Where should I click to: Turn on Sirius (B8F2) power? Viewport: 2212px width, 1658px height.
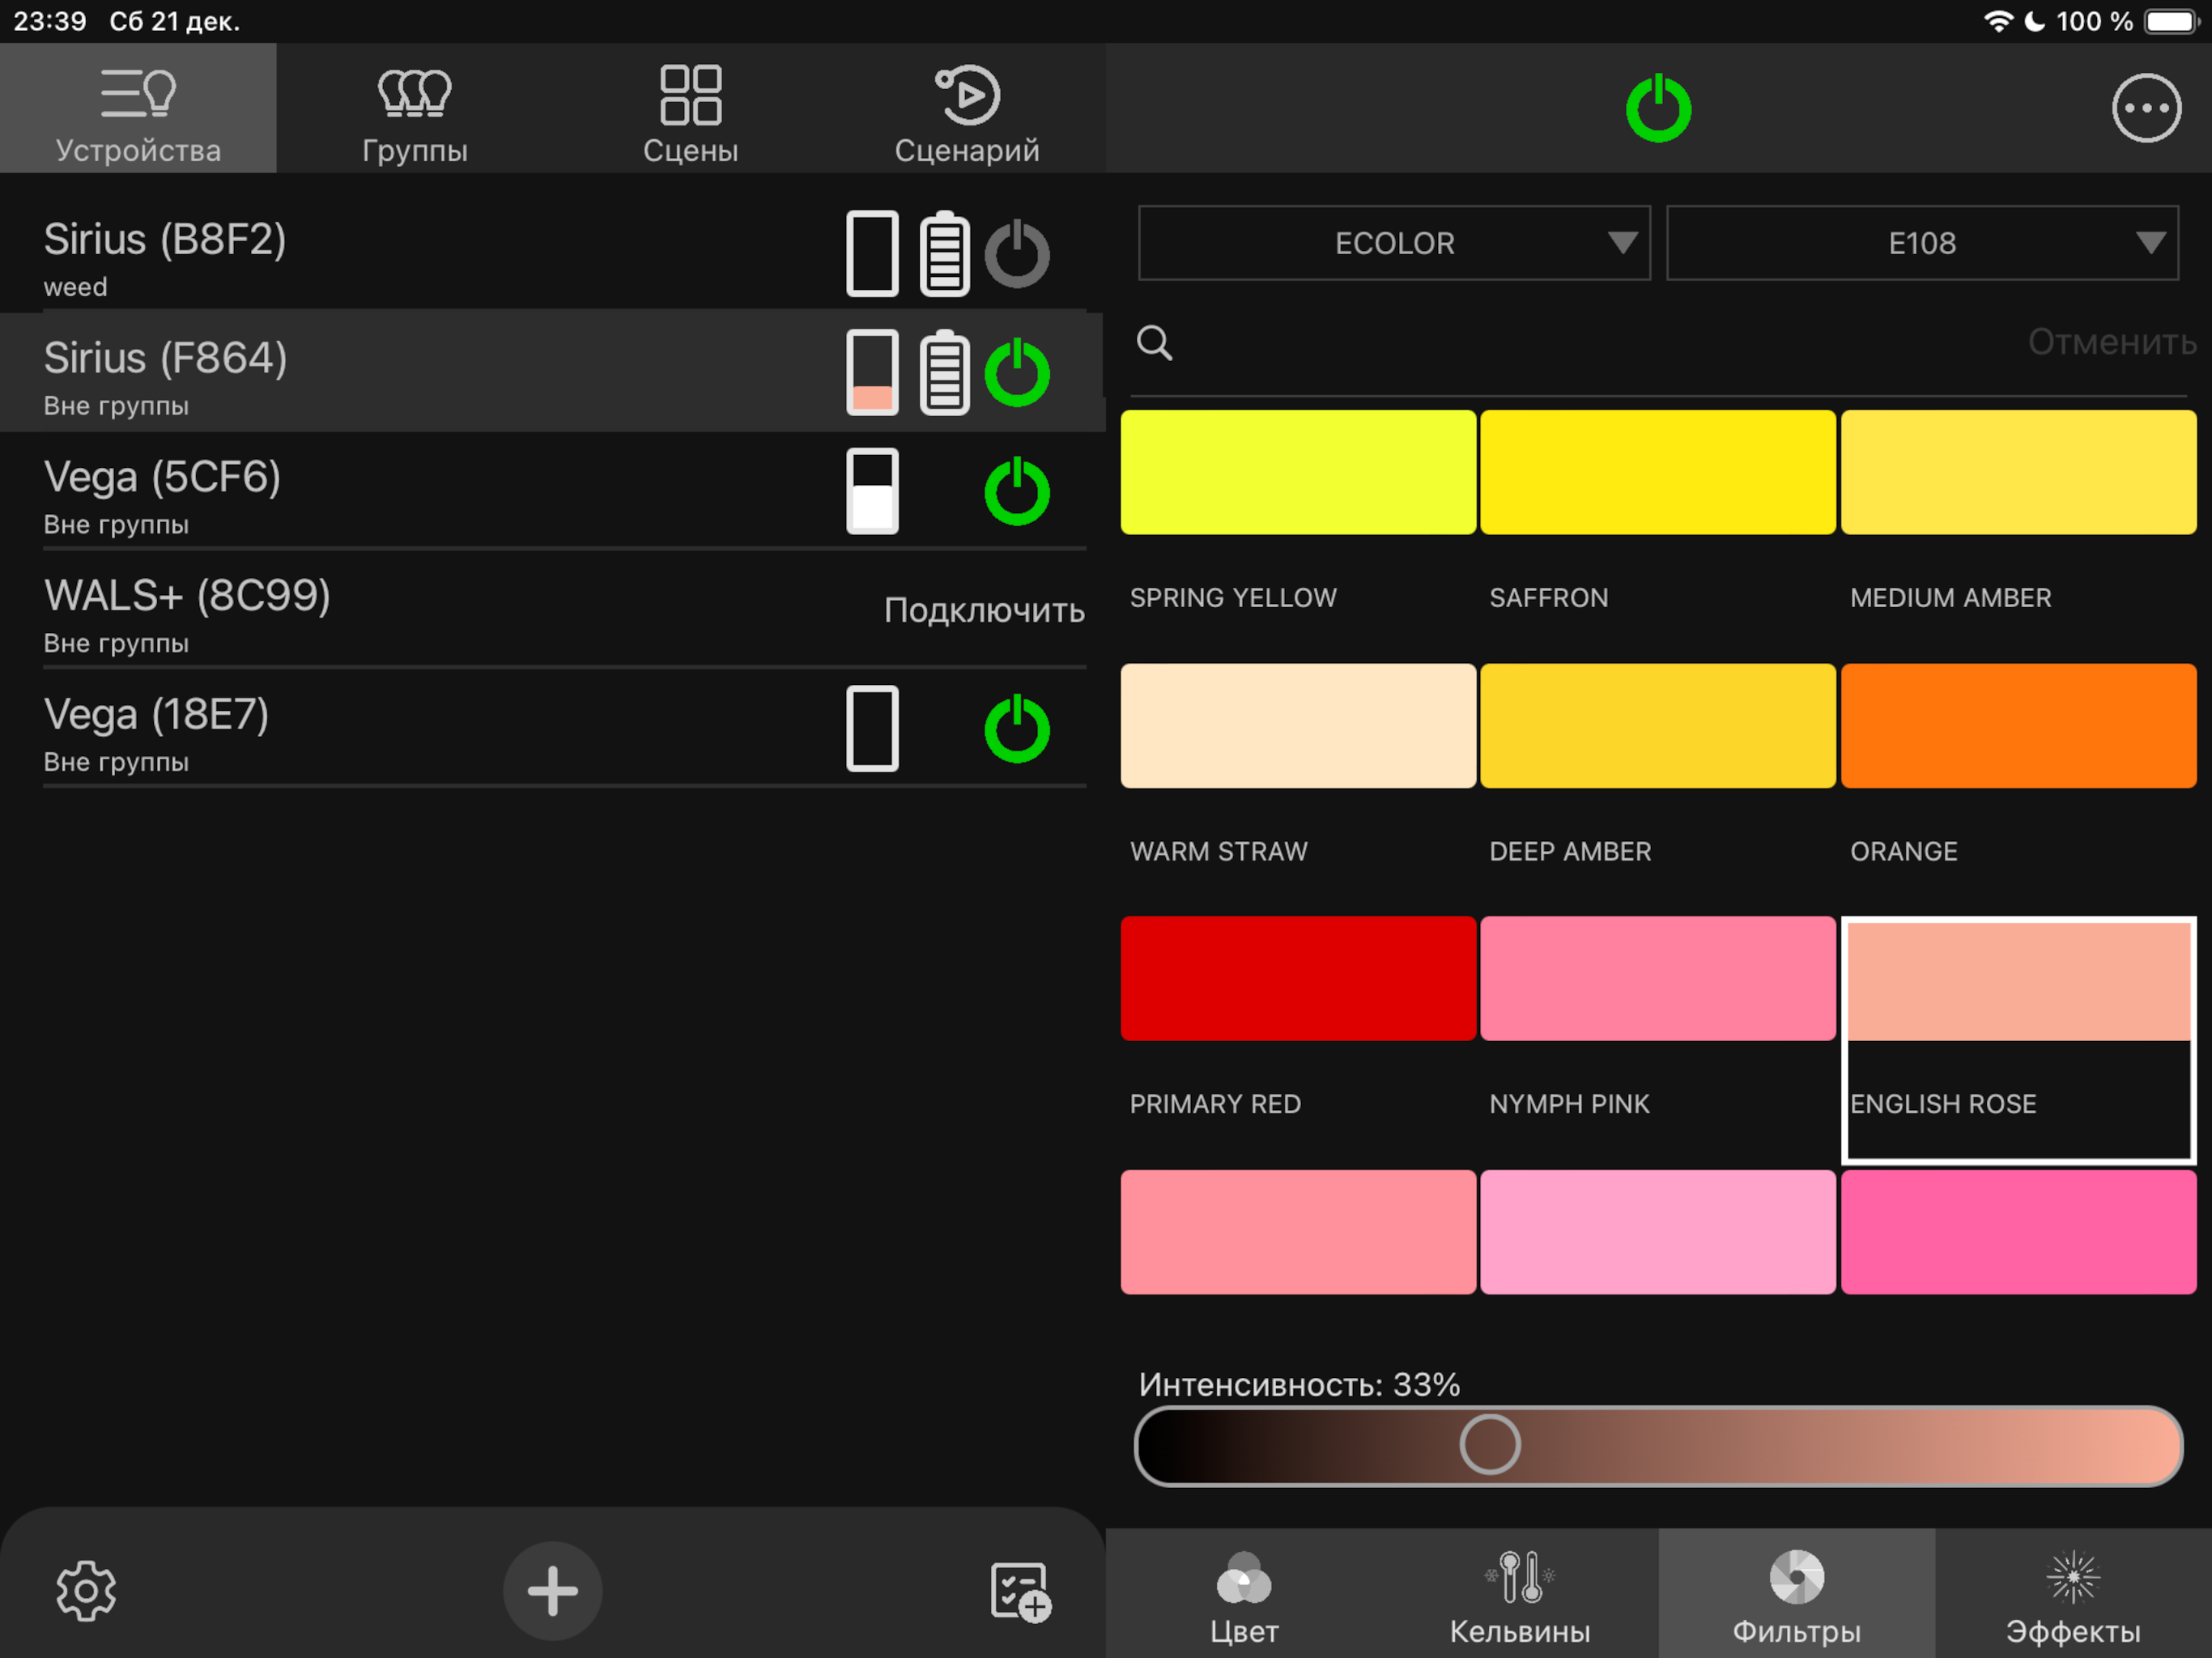tap(1017, 254)
